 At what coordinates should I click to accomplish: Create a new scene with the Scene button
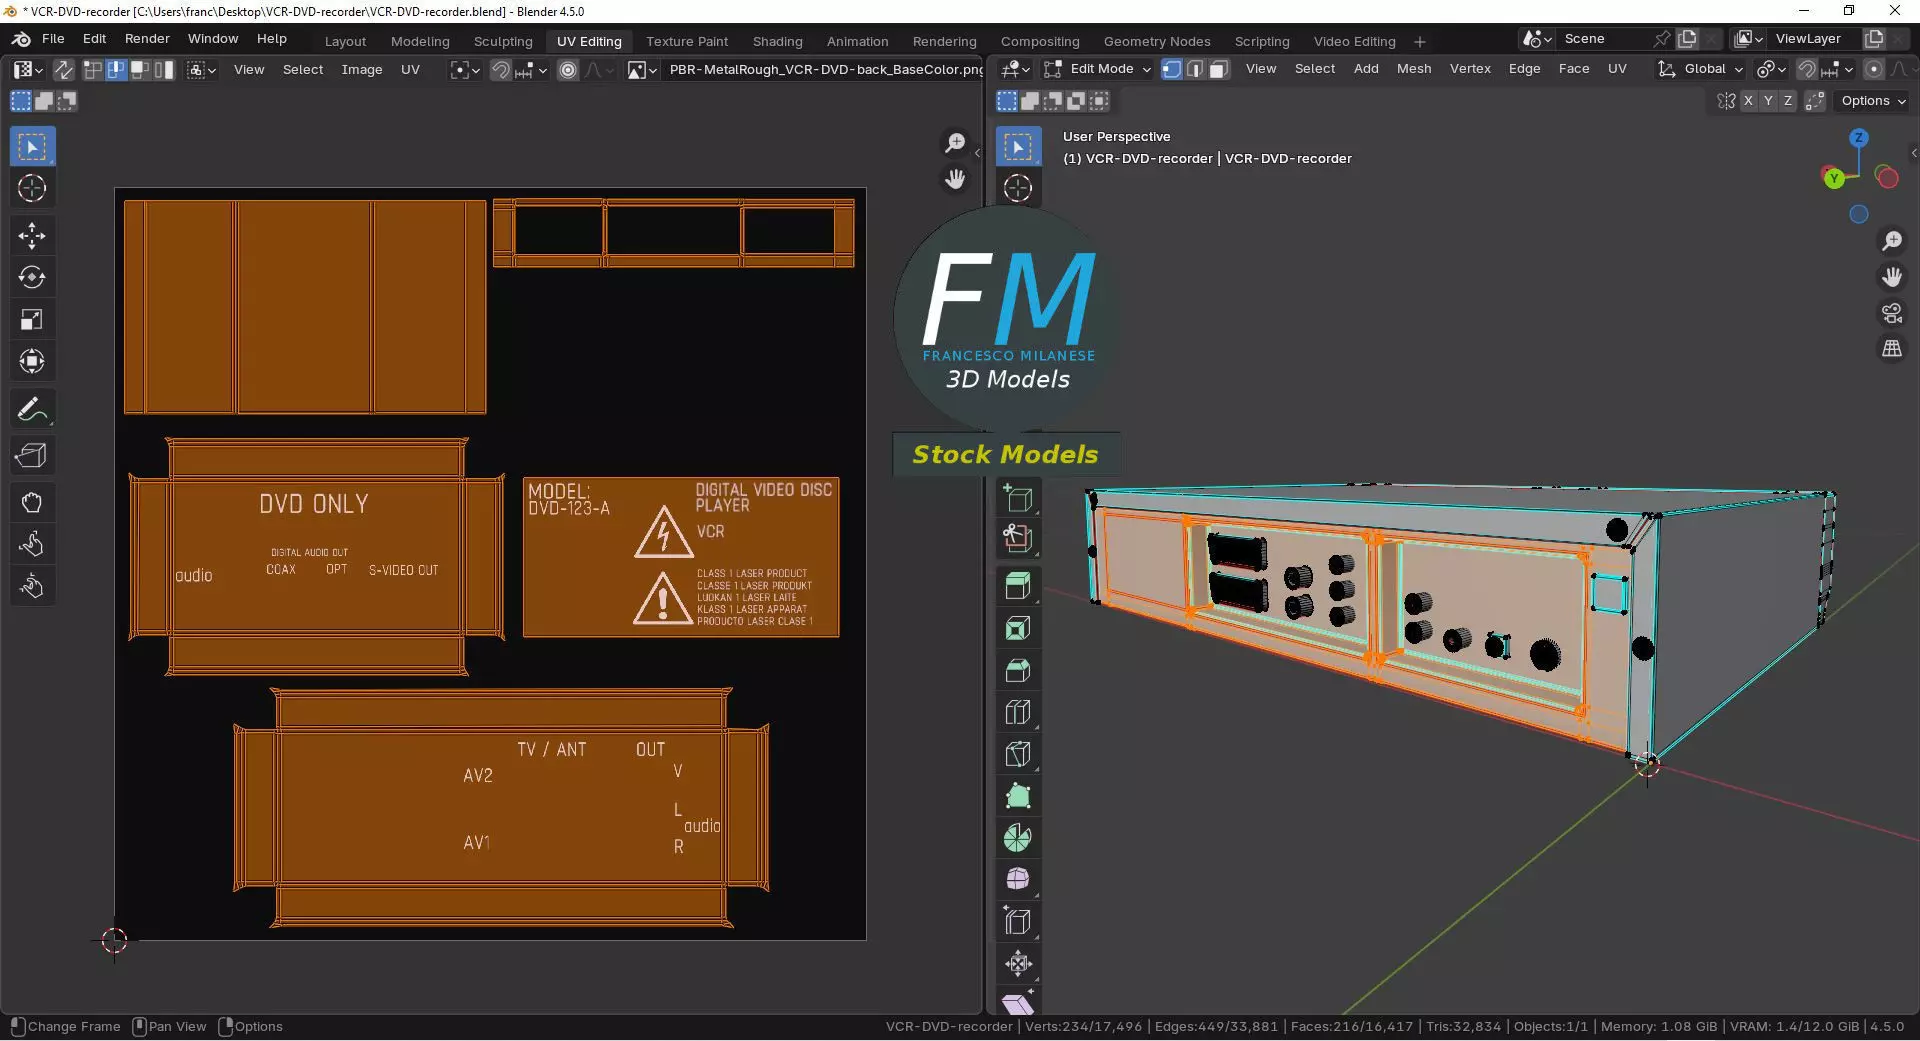pos(1688,39)
